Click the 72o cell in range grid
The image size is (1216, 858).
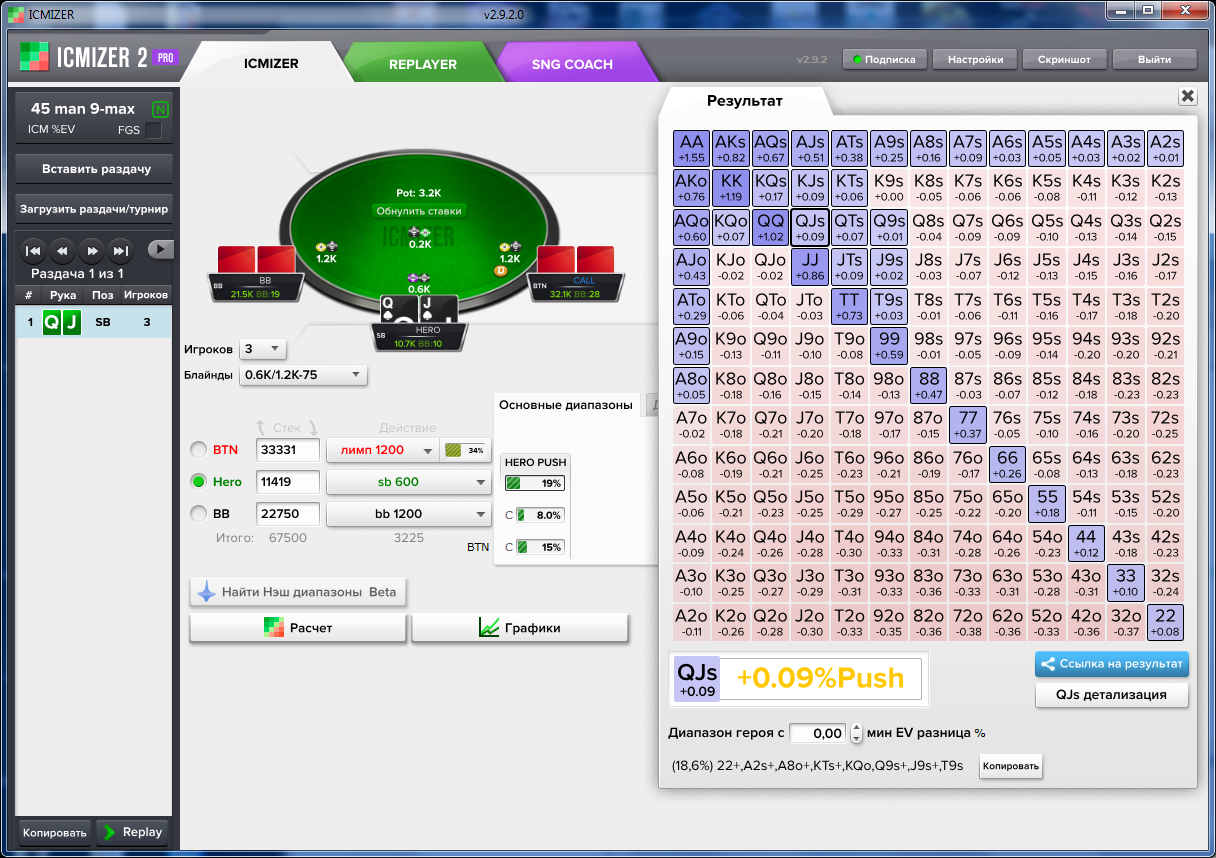967,622
